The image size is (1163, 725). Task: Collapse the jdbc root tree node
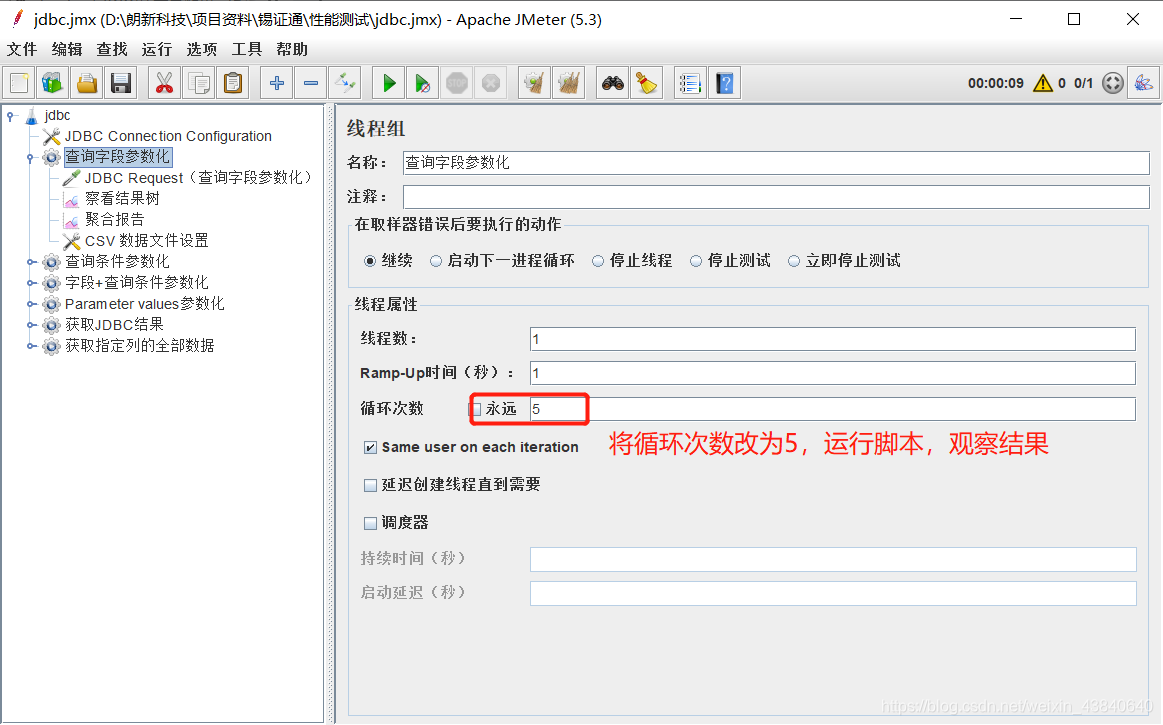(10, 116)
